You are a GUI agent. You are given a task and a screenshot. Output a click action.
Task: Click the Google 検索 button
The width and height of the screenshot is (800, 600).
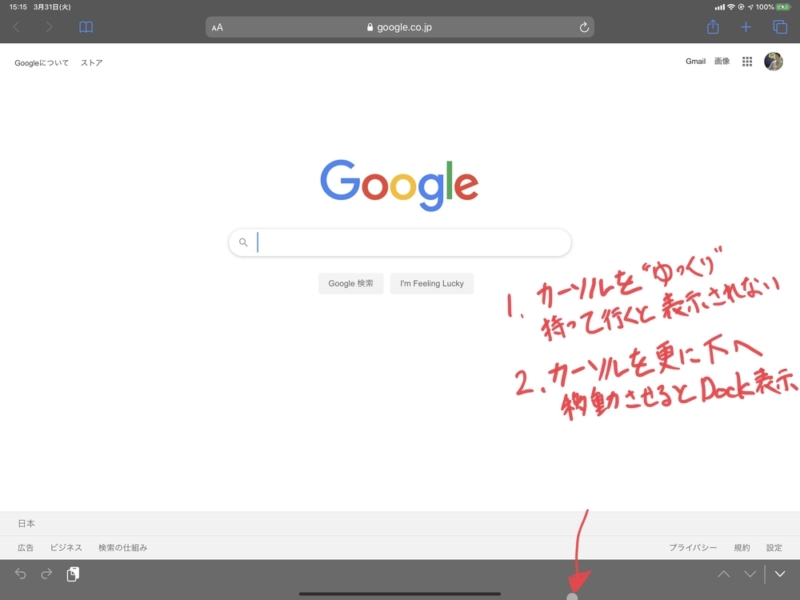(x=351, y=284)
